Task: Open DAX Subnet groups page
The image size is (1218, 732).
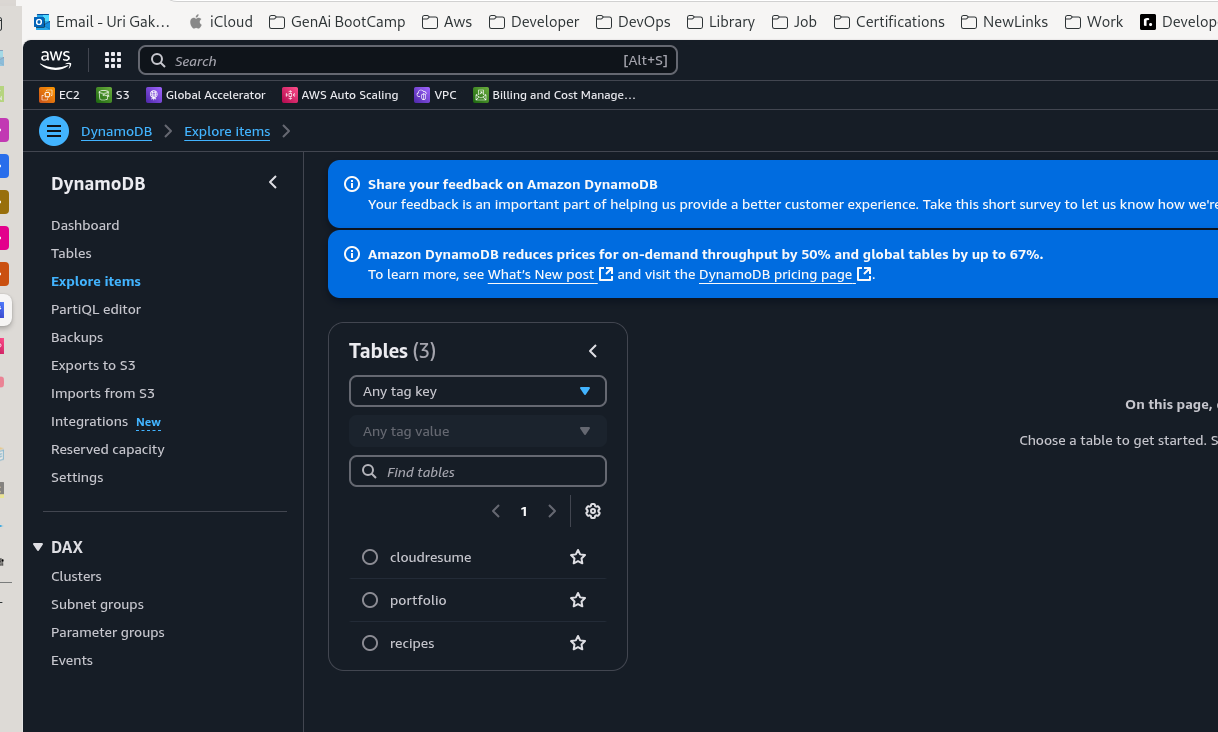Action: click(97, 604)
